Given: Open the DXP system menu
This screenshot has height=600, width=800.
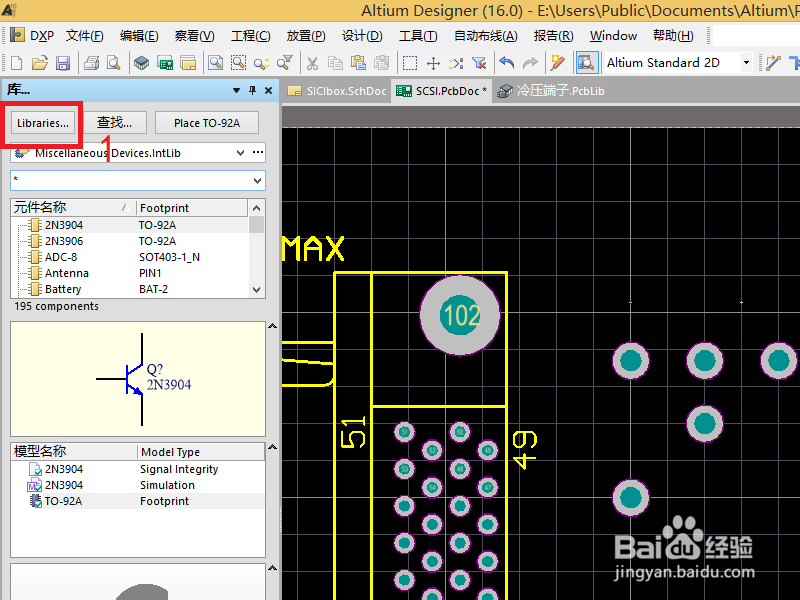Looking at the screenshot, I should [x=33, y=35].
